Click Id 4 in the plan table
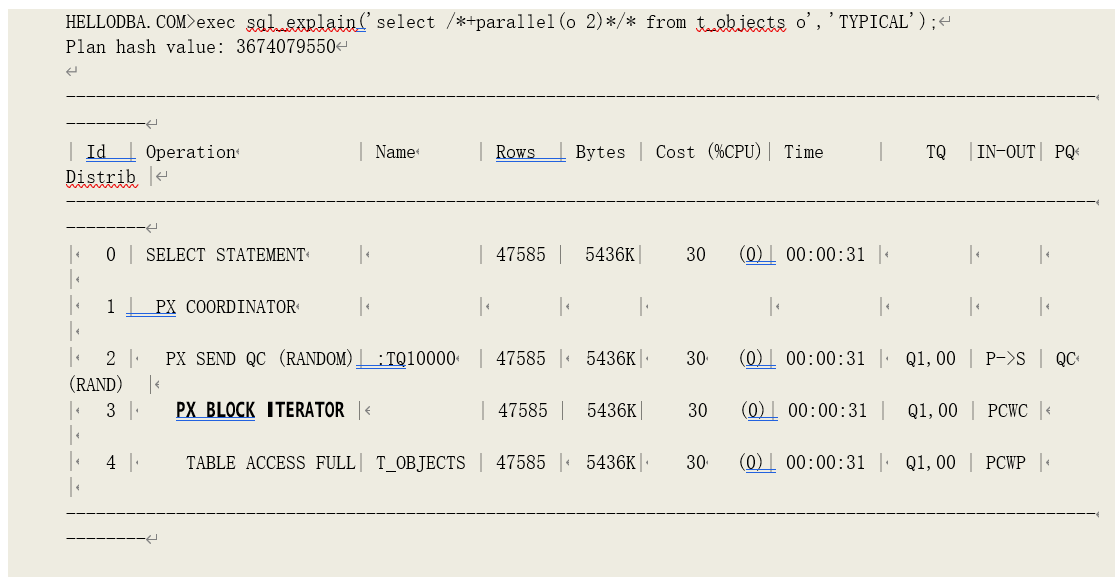1115x577 pixels. tap(110, 463)
